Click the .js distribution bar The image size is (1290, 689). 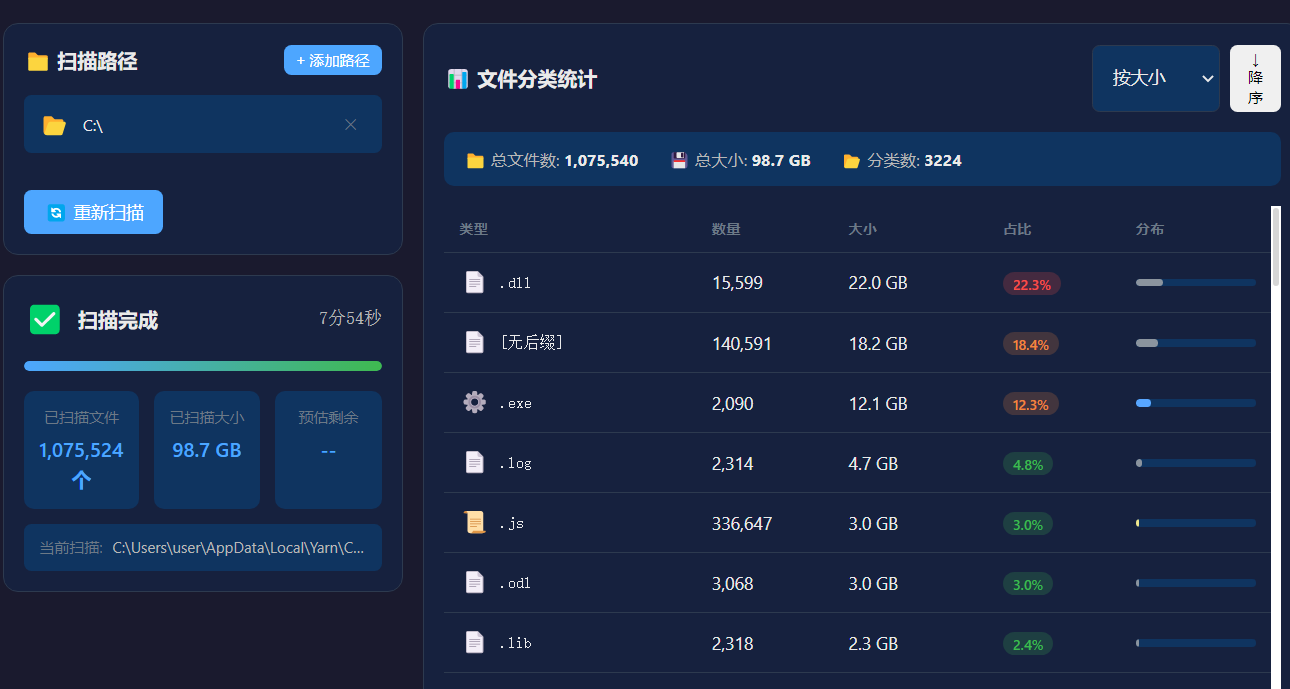pyautogui.click(x=1196, y=523)
